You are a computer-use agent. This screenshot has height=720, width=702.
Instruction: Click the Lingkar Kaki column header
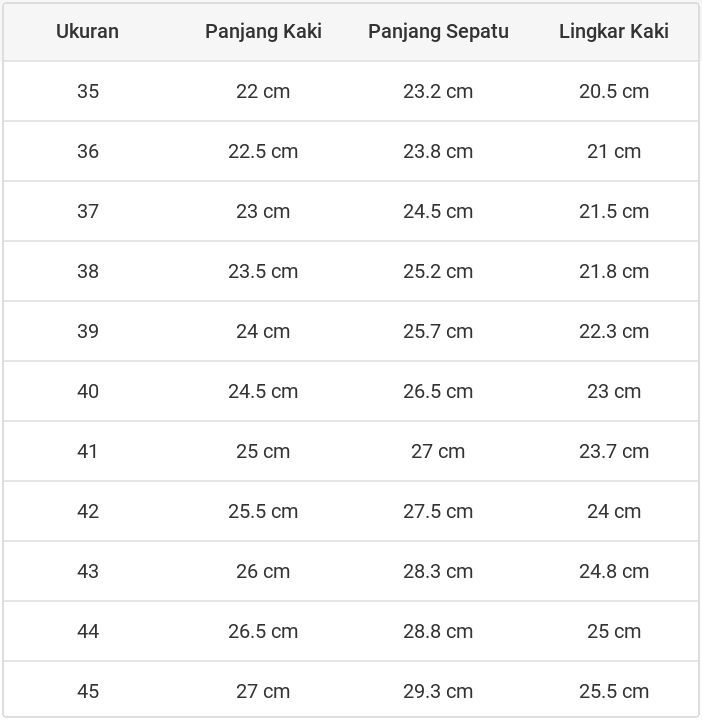(613, 31)
